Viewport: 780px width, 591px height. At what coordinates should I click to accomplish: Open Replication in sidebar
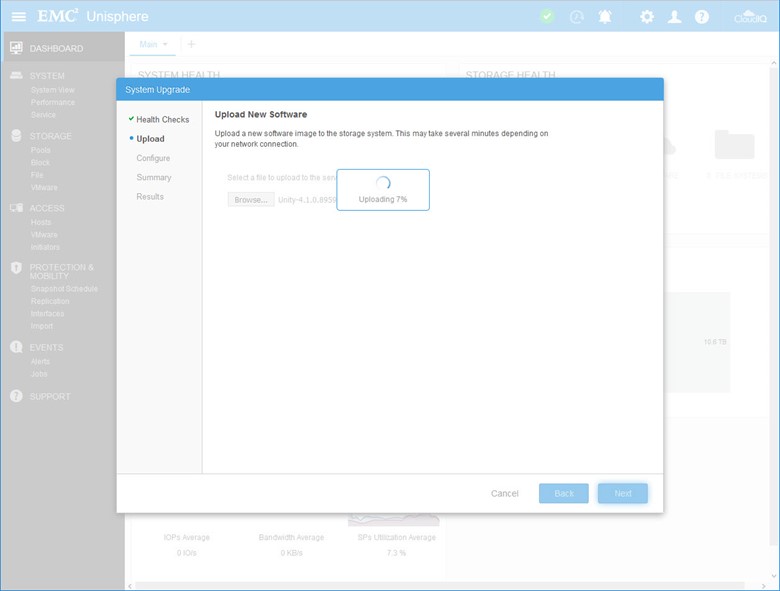(50, 301)
